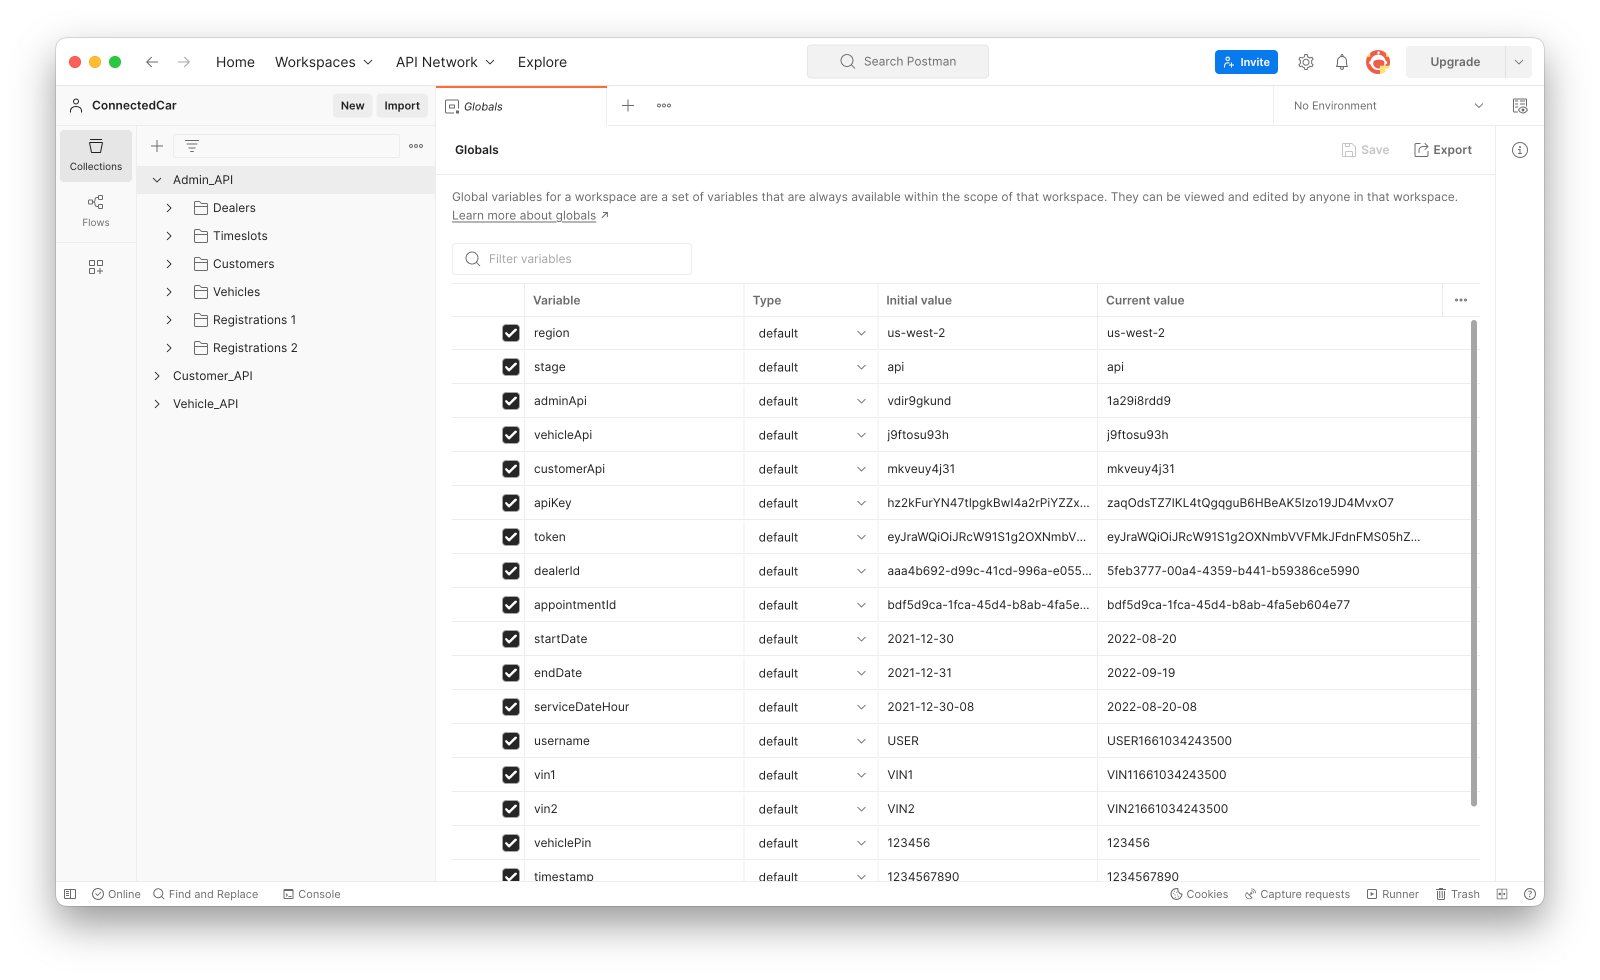The image size is (1600, 980).
Task: Open tab overflow options menu
Action: (664, 106)
